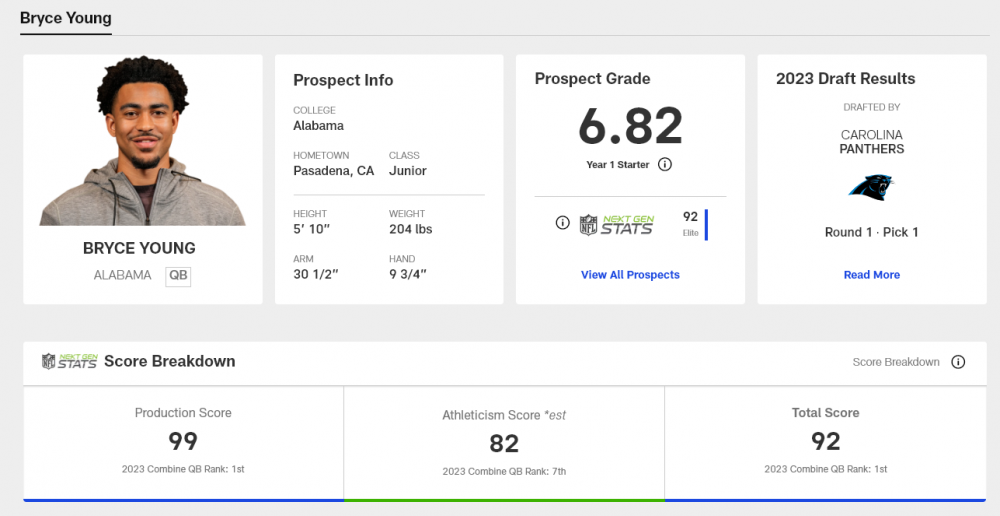Click the blue Elite score bar
Image resolution: width=1000 pixels, height=516 pixels.
coord(706,224)
